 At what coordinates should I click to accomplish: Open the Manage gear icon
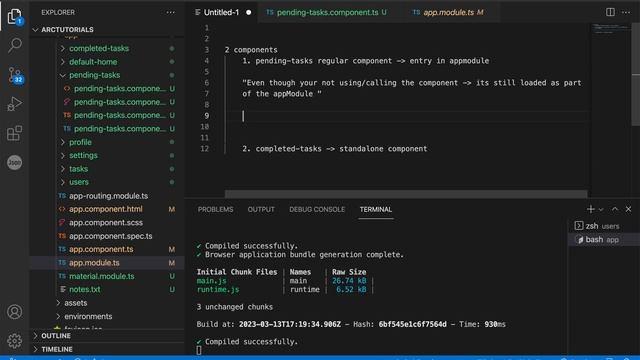pyautogui.click(x=15, y=340)
